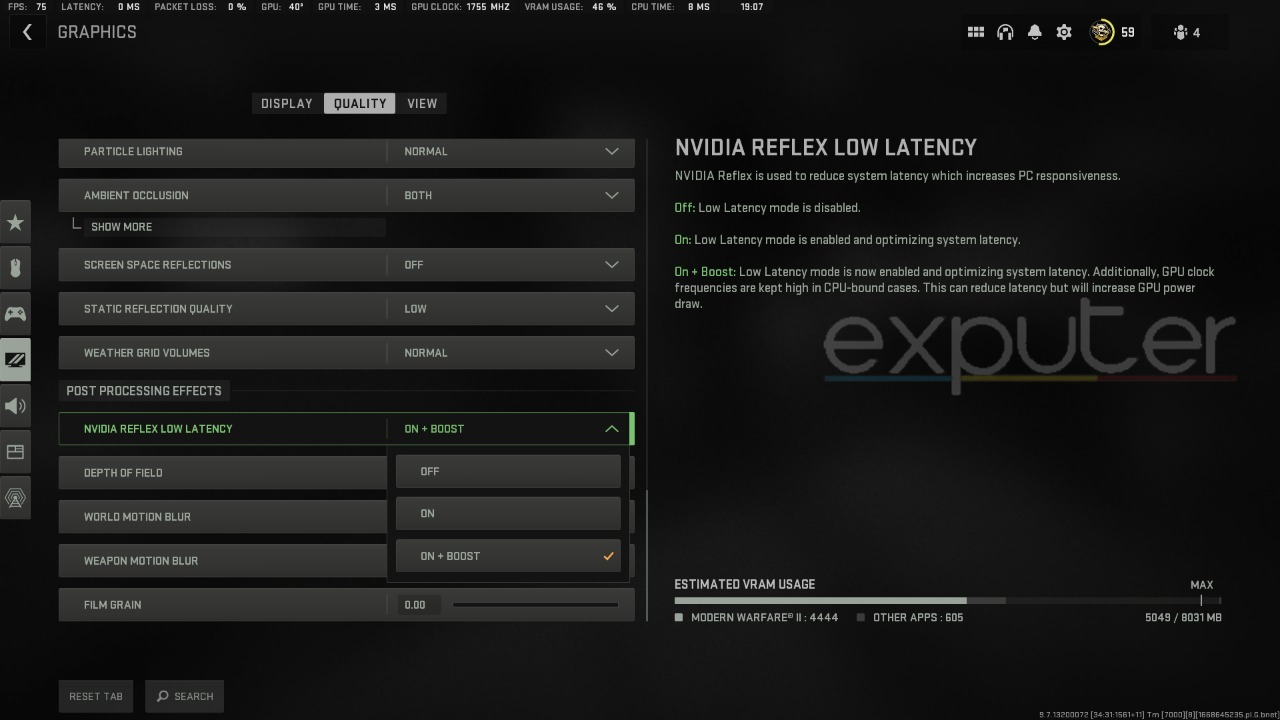Open the notifications bell icon

coord(1035,32)
